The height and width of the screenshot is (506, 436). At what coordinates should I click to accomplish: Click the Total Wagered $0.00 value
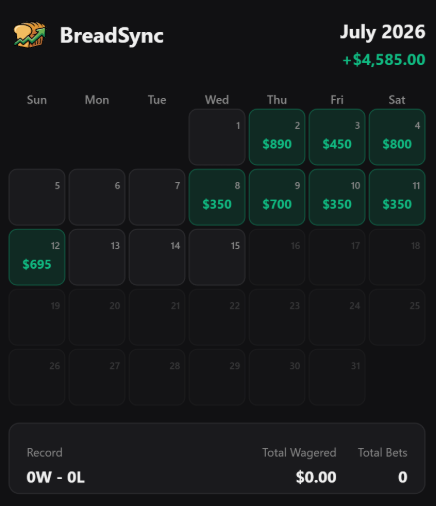[x=316, y=477]
